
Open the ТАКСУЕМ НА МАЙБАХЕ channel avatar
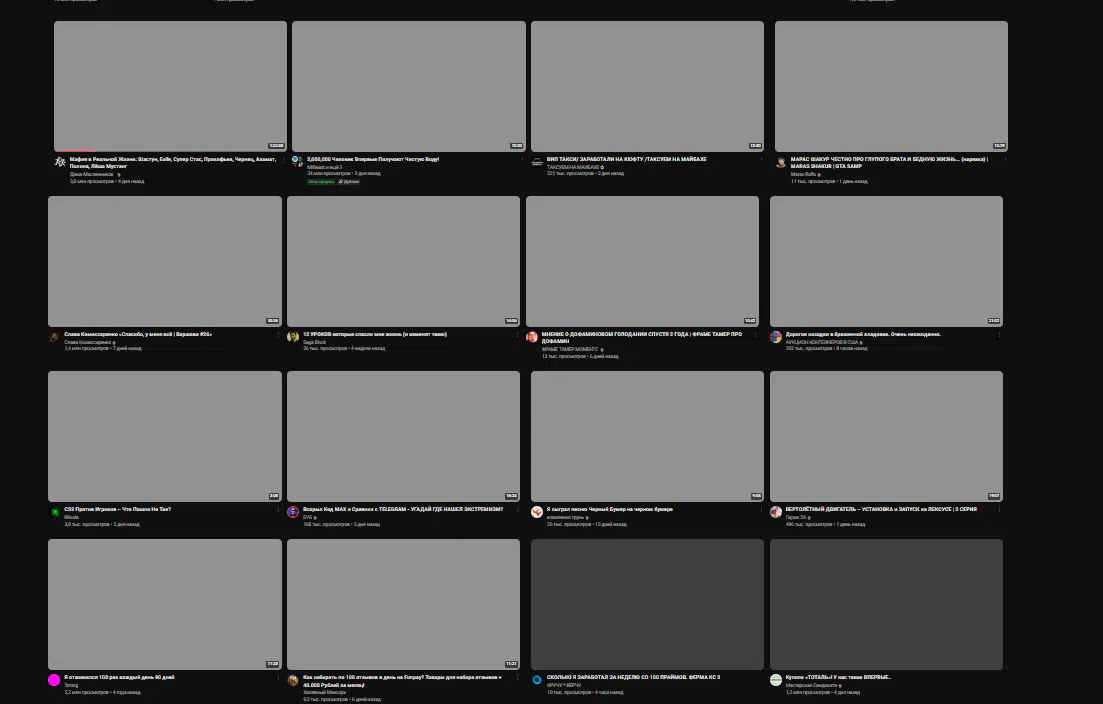[x=537, y=162]
